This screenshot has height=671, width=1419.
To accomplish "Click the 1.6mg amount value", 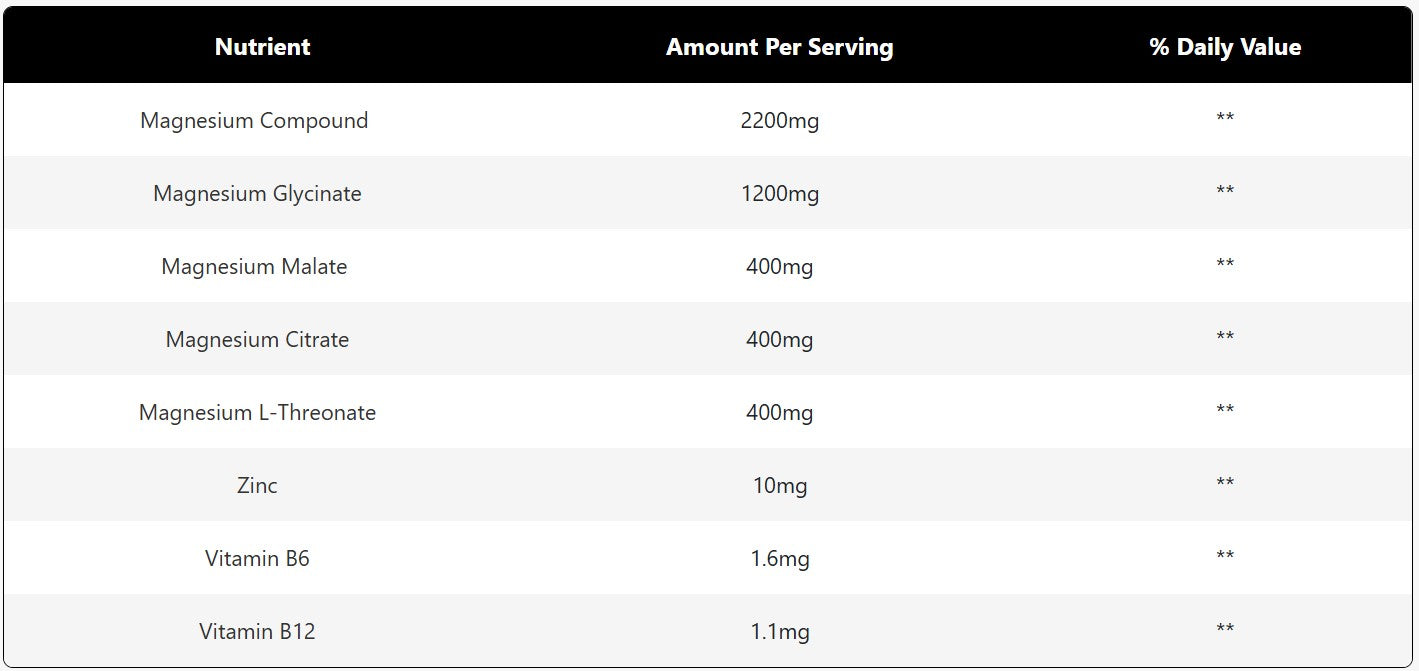I will 779,559.
